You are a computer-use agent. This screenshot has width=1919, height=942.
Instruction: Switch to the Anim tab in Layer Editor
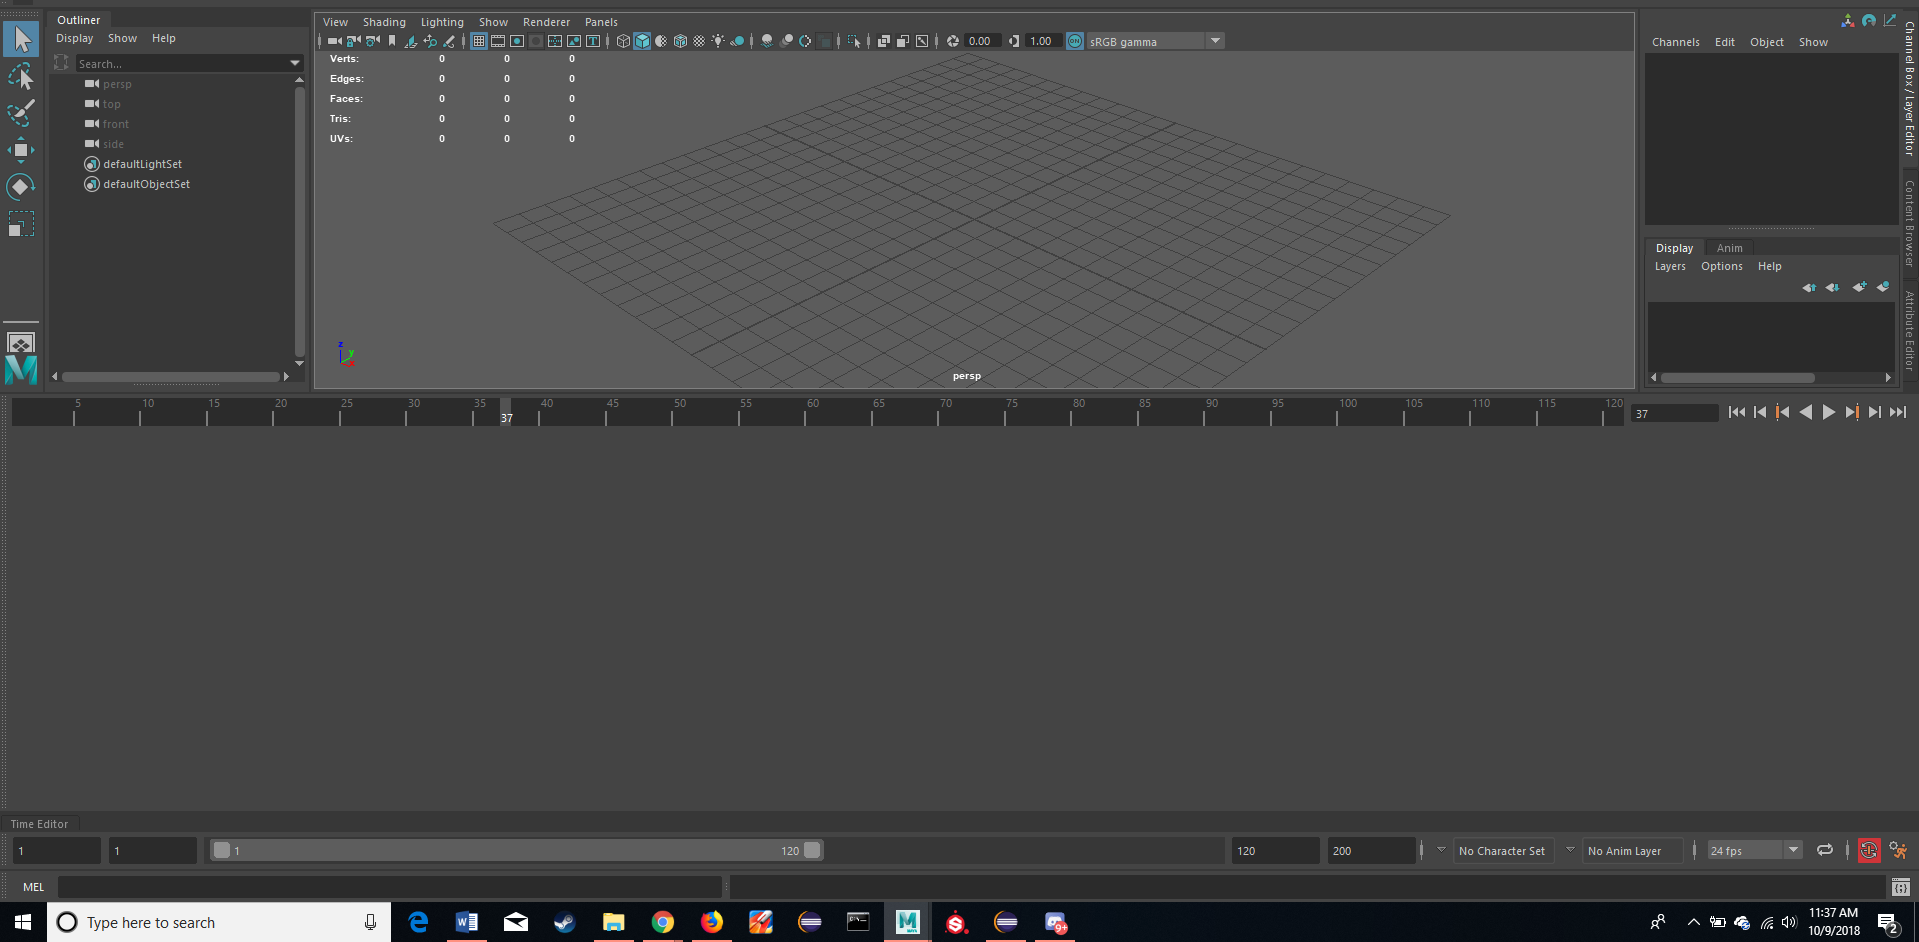(1730, 248)
